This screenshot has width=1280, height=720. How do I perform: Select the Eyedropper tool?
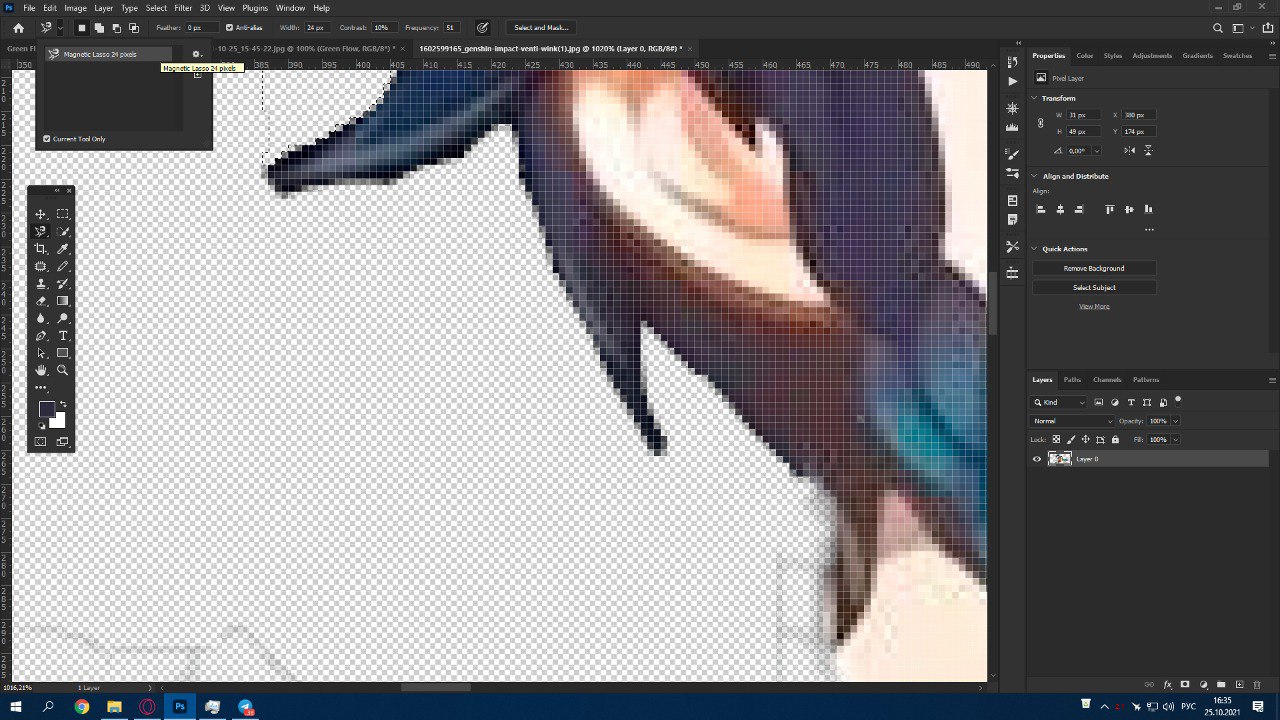point(63,249)
